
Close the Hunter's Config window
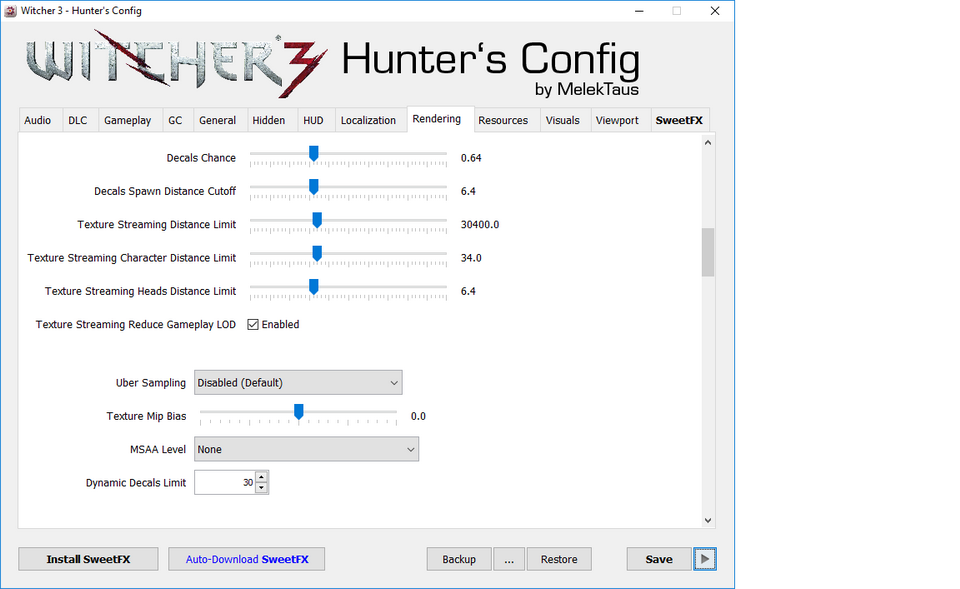click(x=714, y=11)
